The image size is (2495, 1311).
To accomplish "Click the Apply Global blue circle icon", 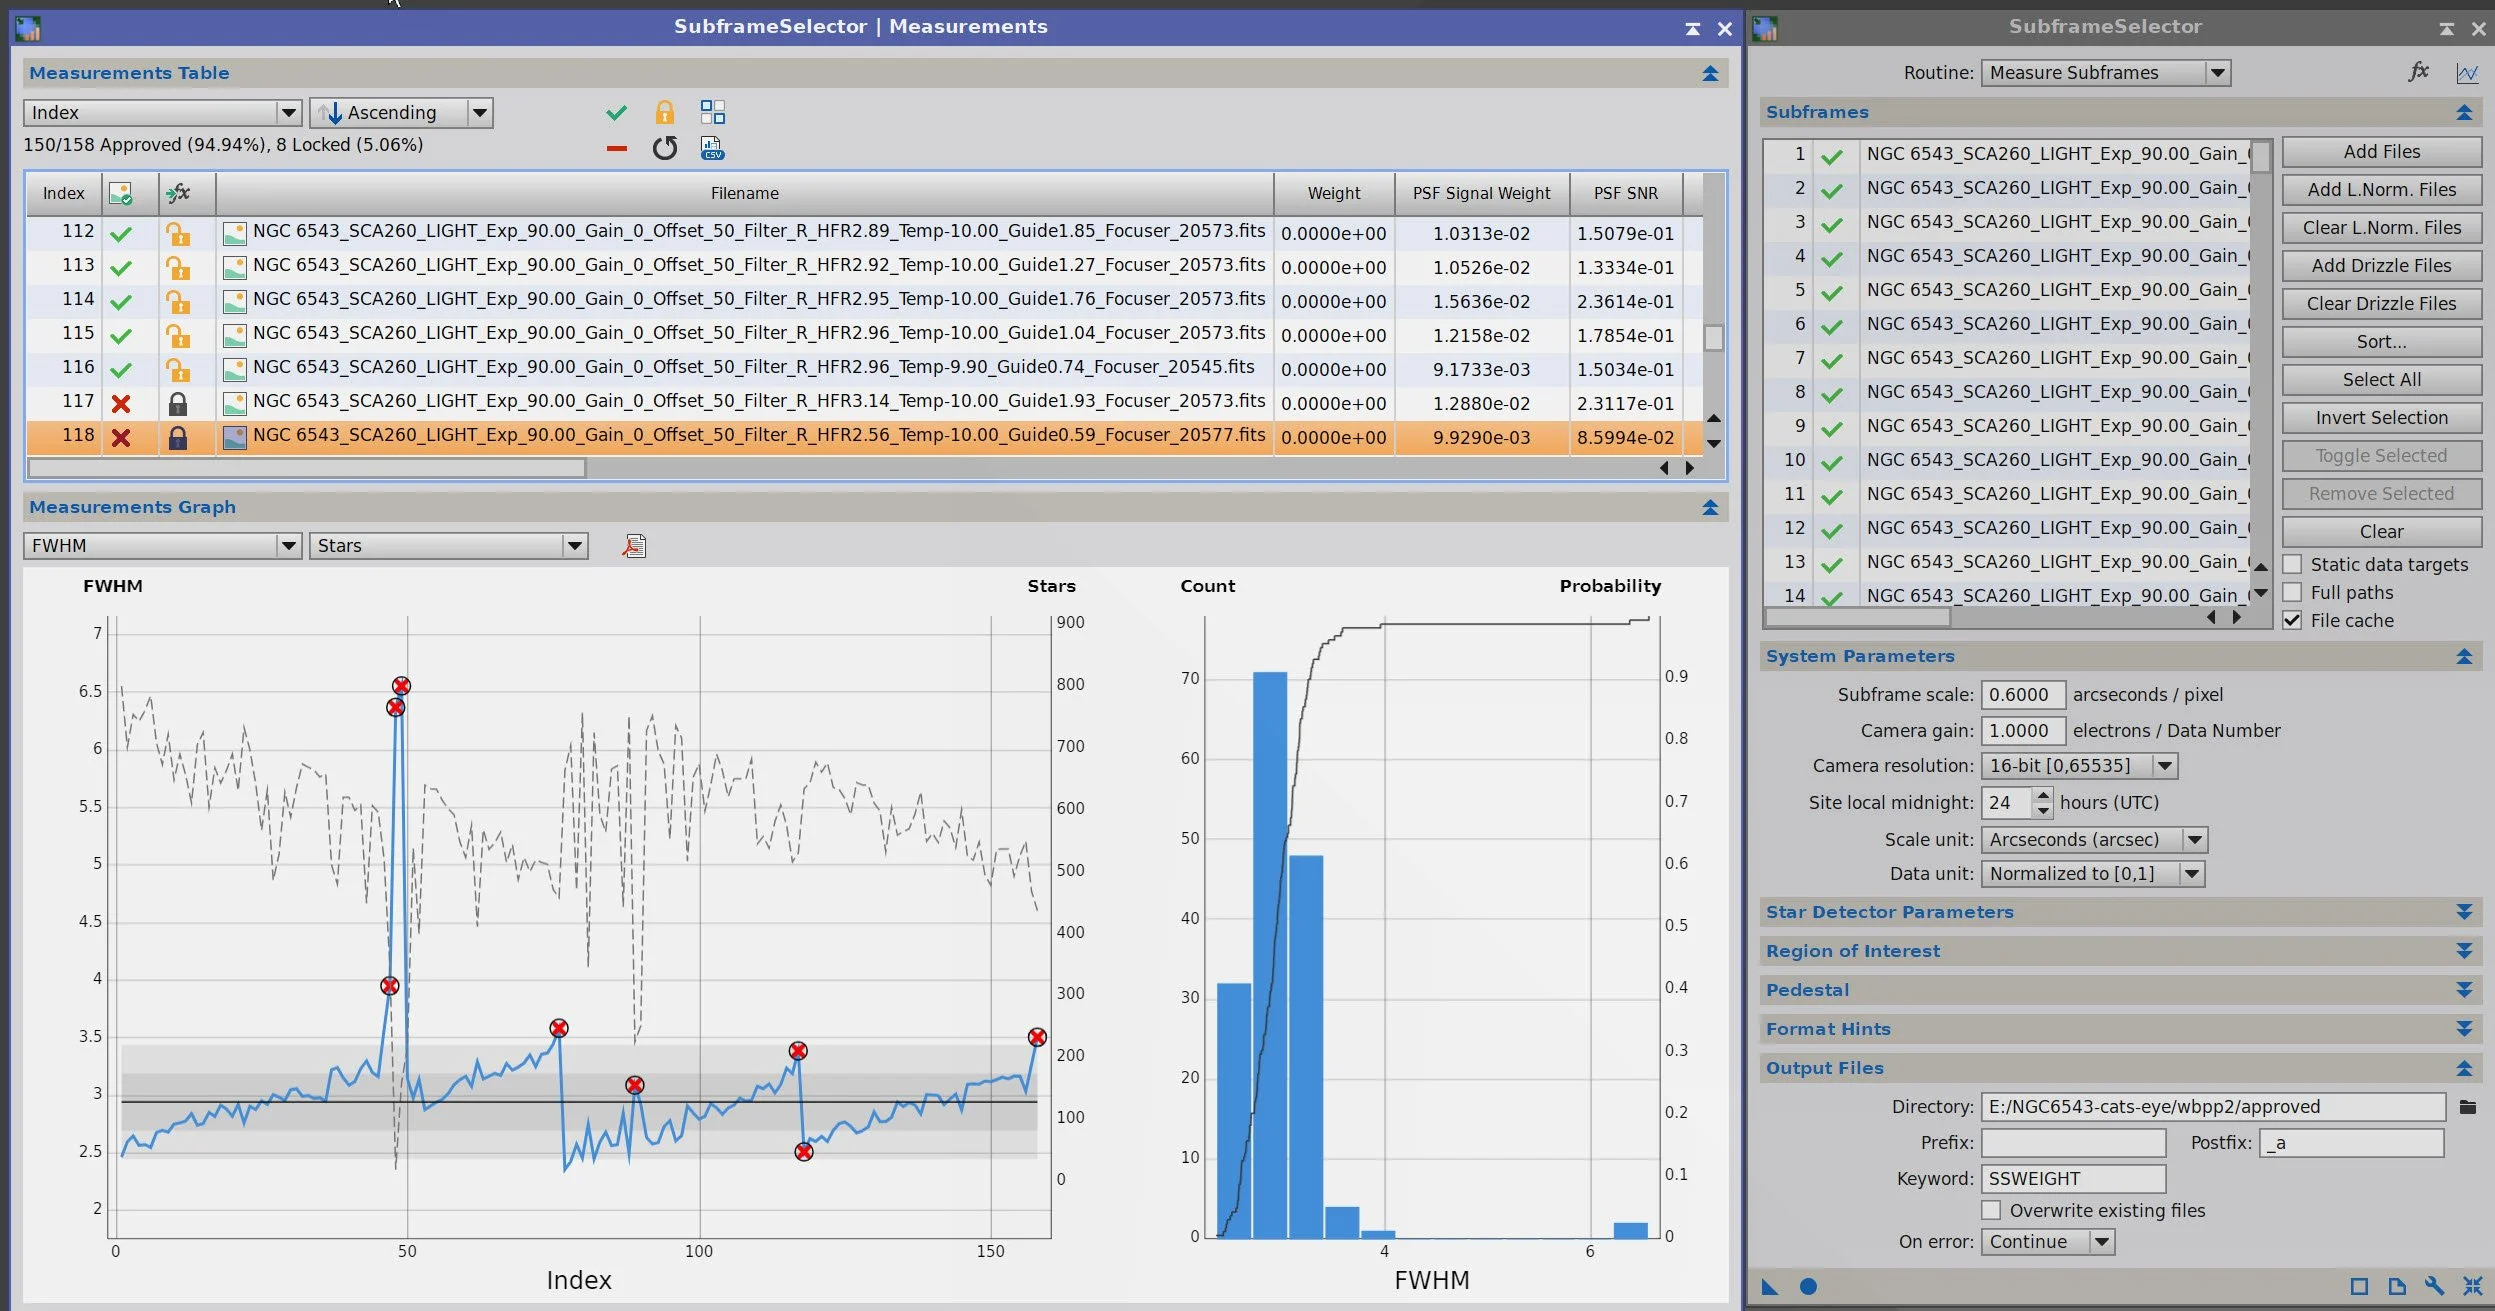I will pyautogui.click(x=1807, y=1287).
